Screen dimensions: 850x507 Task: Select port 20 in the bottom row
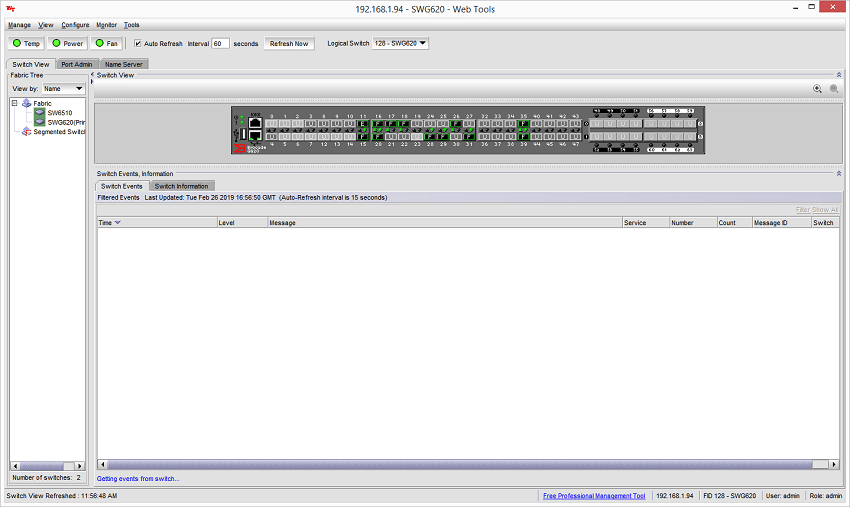click(x=378, y=136)
